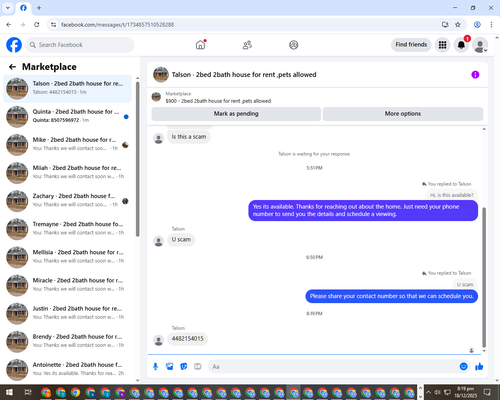This screenshot has width=500, height=400.
Task: Click the Facebook logo
Action: pos(14,45)
